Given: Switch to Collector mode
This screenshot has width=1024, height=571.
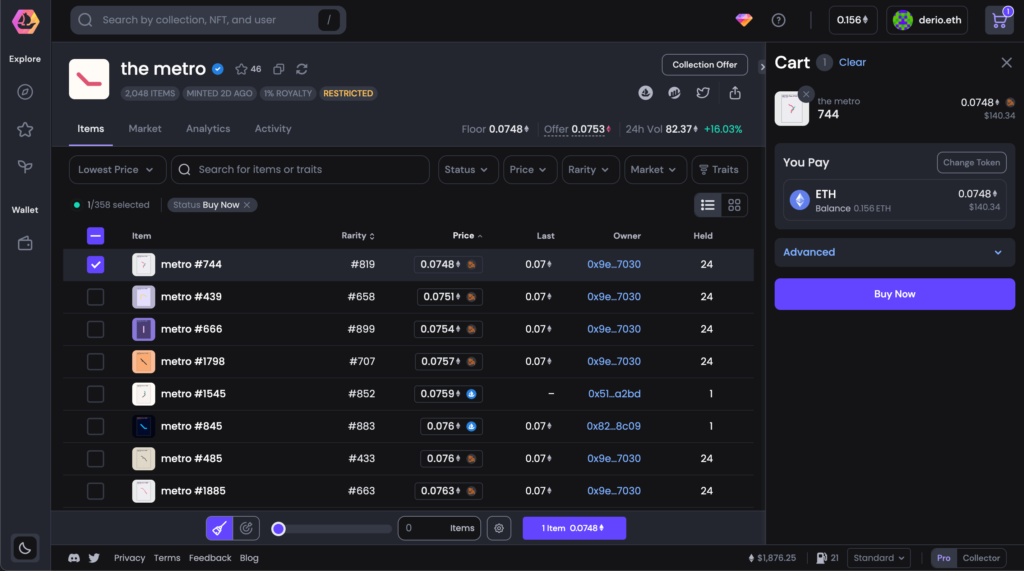Looking at the screenshot, I should click(x=981, y=558).
